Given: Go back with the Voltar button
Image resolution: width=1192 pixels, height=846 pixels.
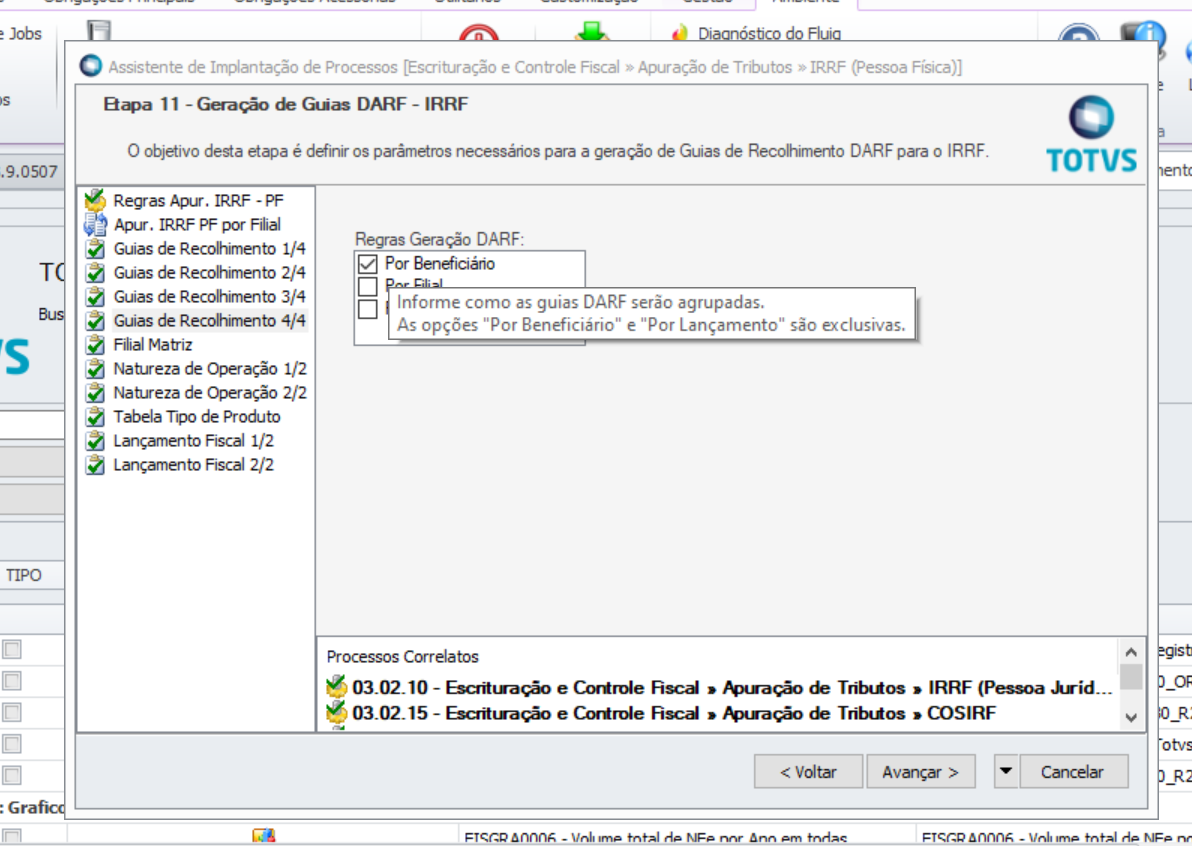Looking at the screenshot, I should (808, 772).
